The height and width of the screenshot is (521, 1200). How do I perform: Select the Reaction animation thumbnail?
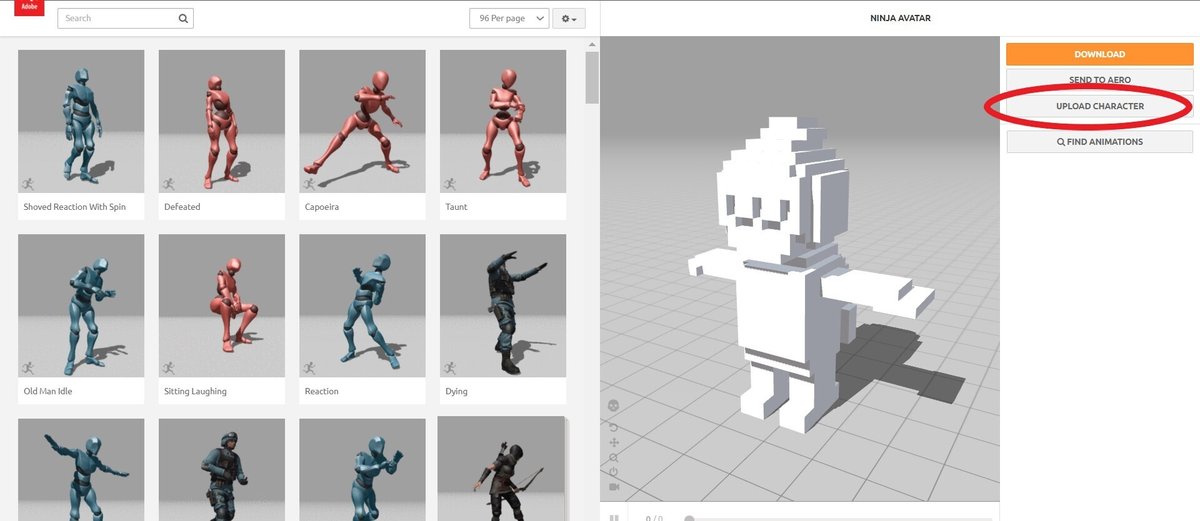(x=362, y=306)
